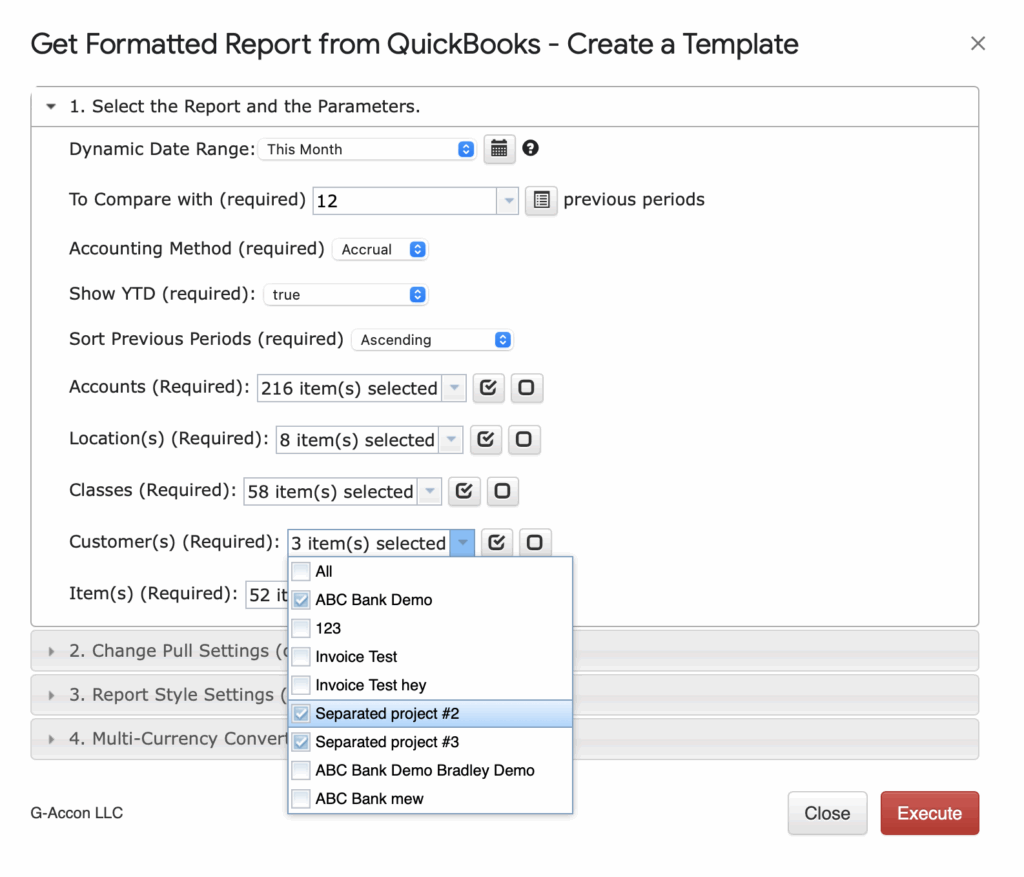
Task: Click the help question mark icon
Action: 531,148
